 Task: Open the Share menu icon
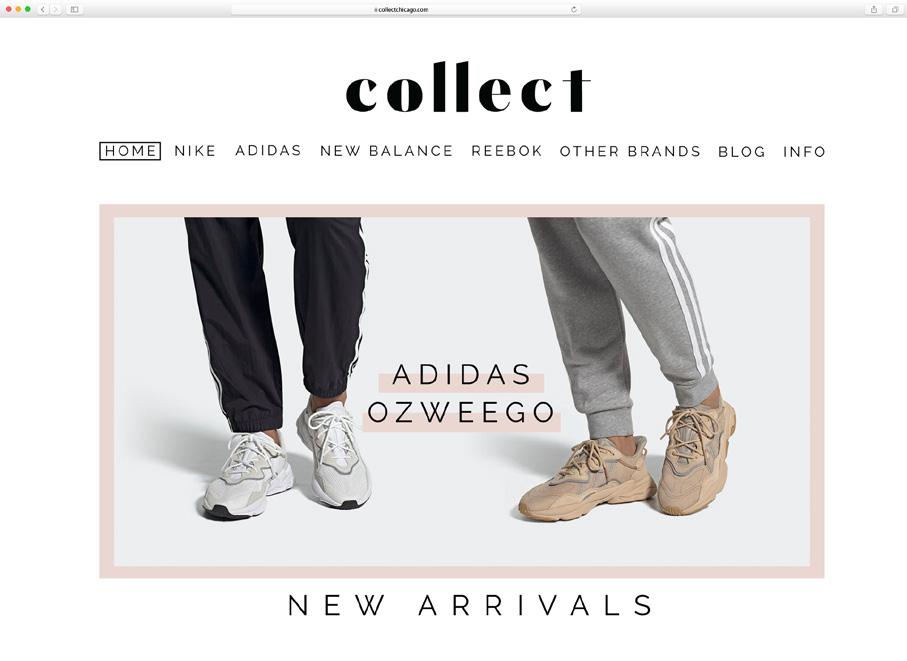(874, 9)
